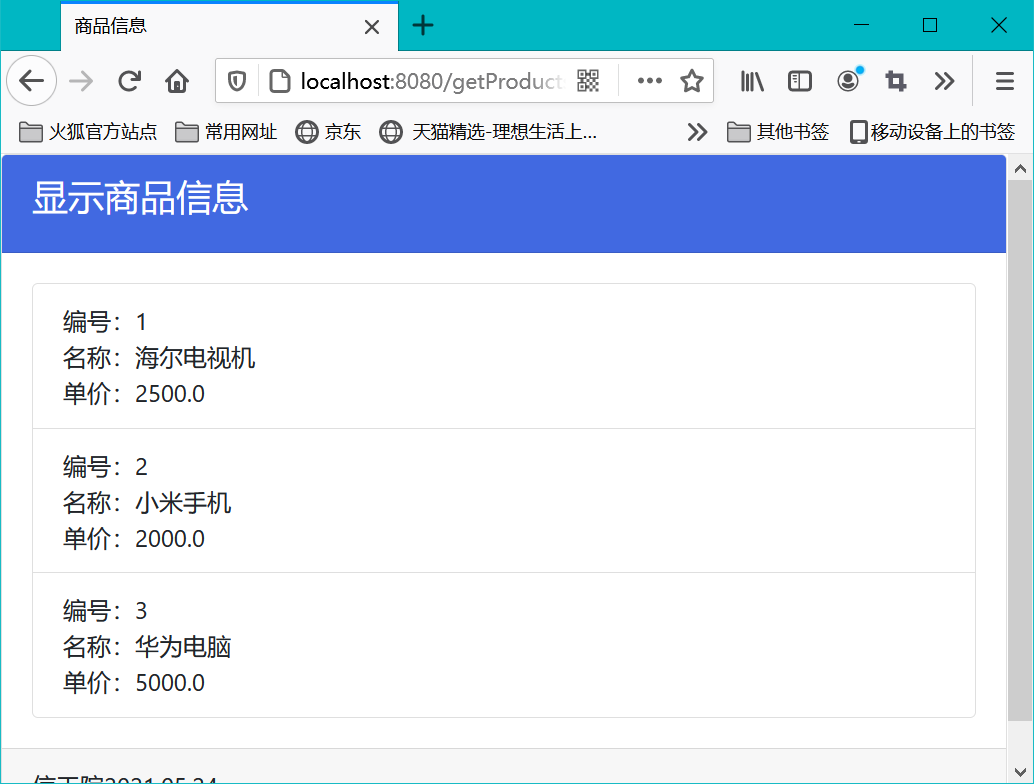Click product name 华为电脑

(183, 647)
